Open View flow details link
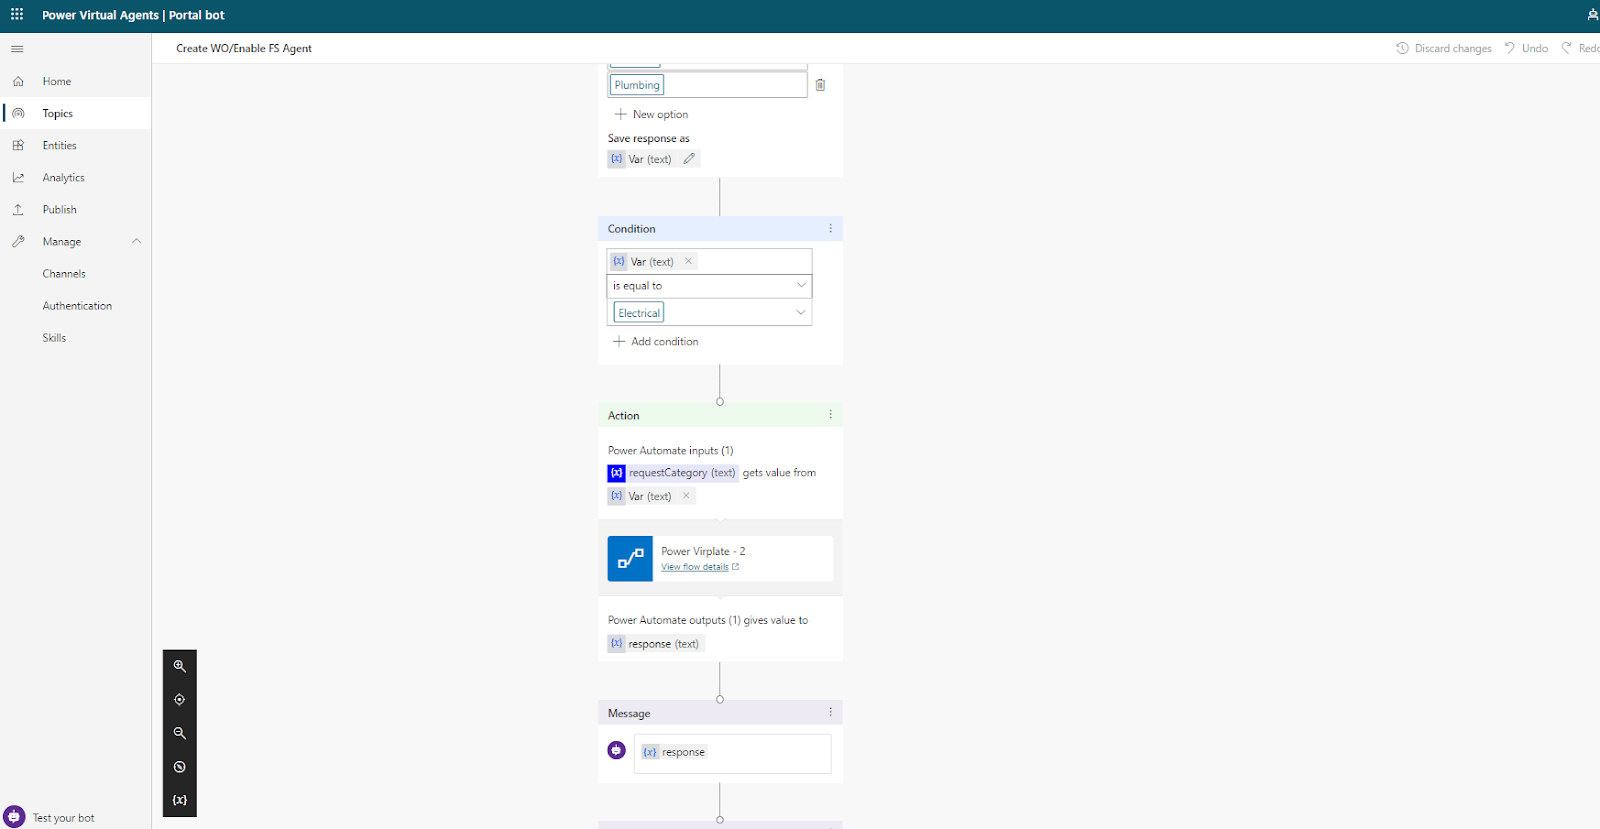The width and height of the screenshot is (1600, 829). (700, 567)
